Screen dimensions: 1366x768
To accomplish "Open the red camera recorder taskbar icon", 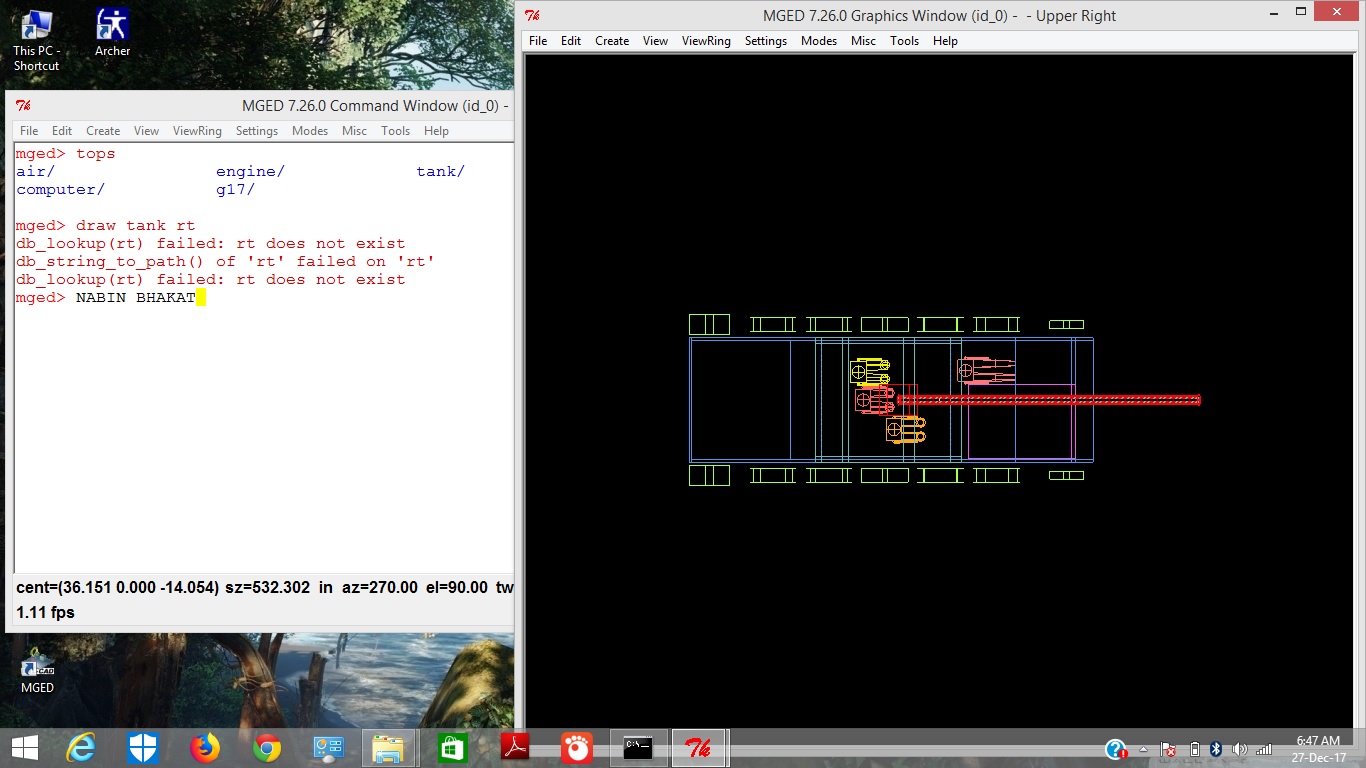I will point(576,748).
